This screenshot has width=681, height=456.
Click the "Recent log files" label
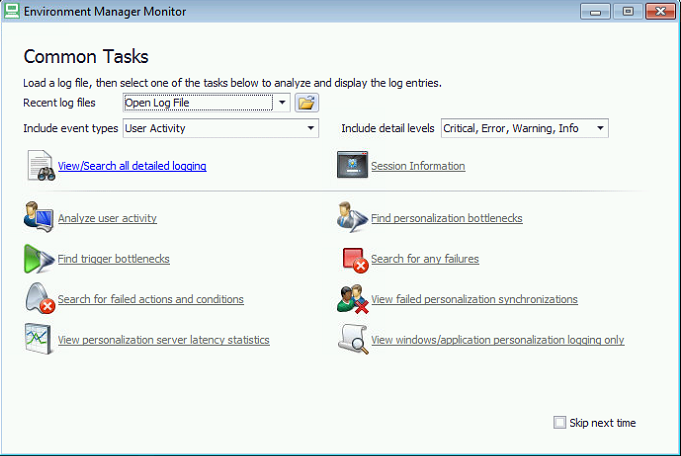click(59, 103)
